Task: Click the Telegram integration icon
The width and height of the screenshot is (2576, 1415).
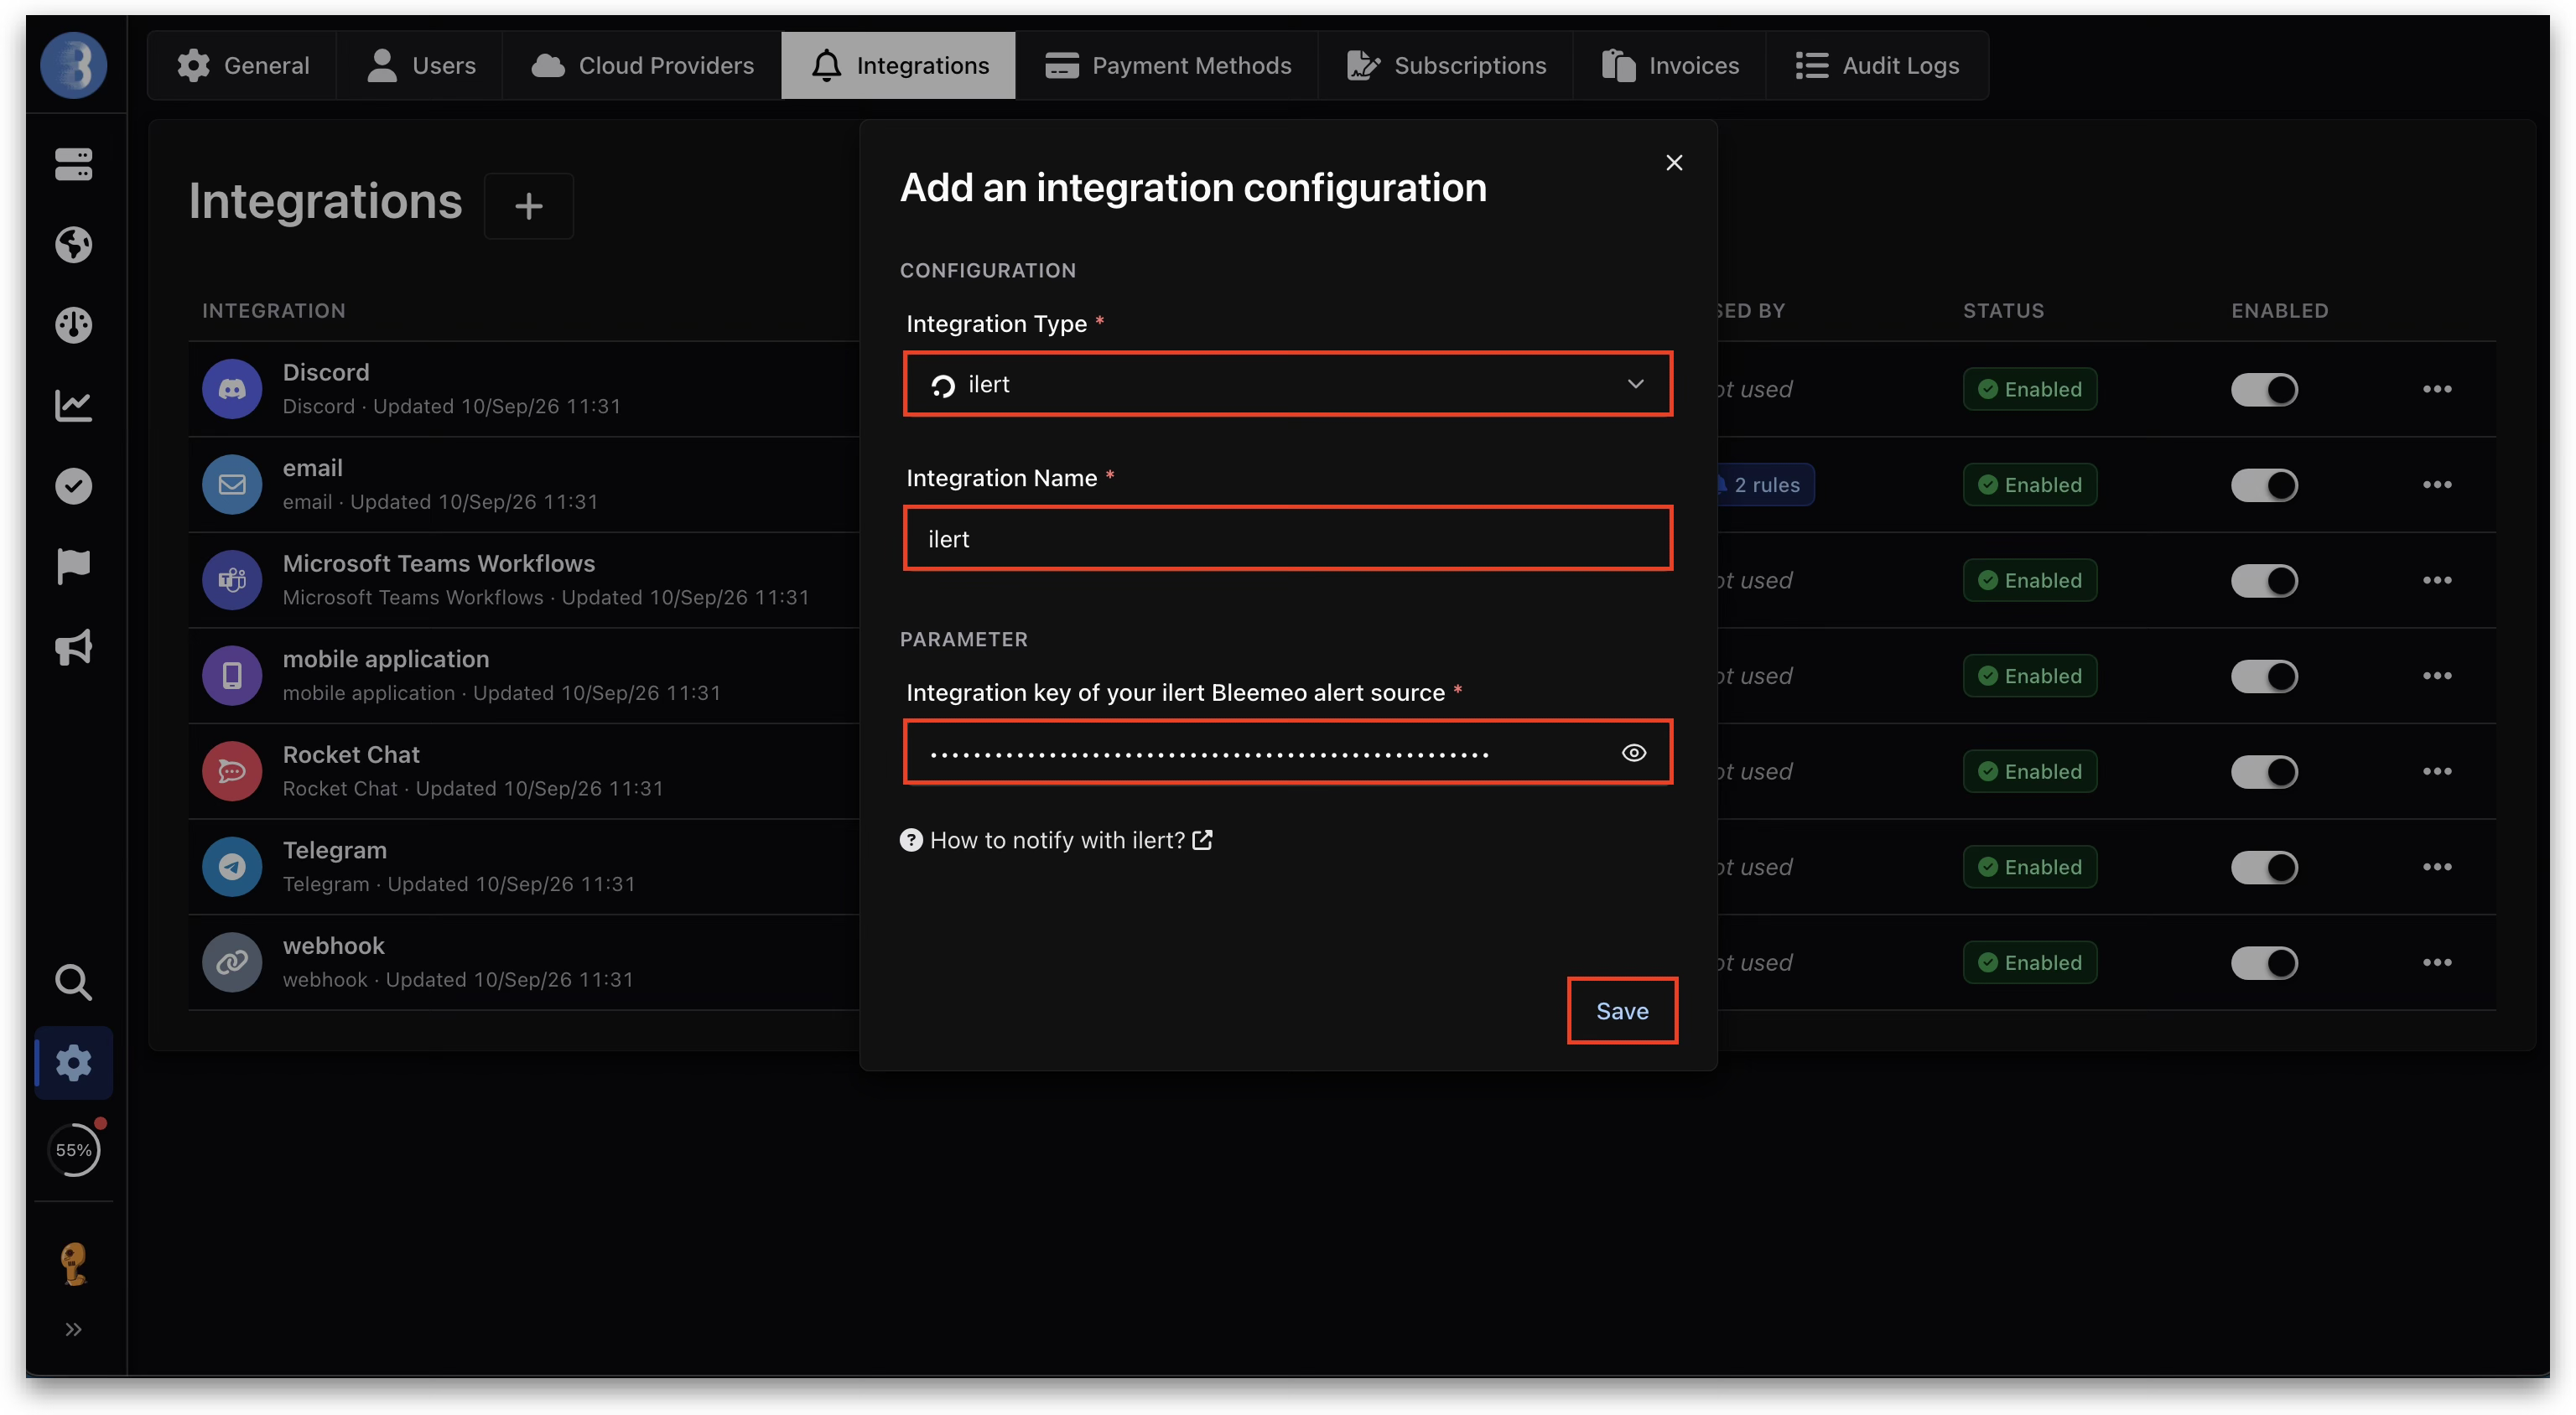Action: point(232,866)
